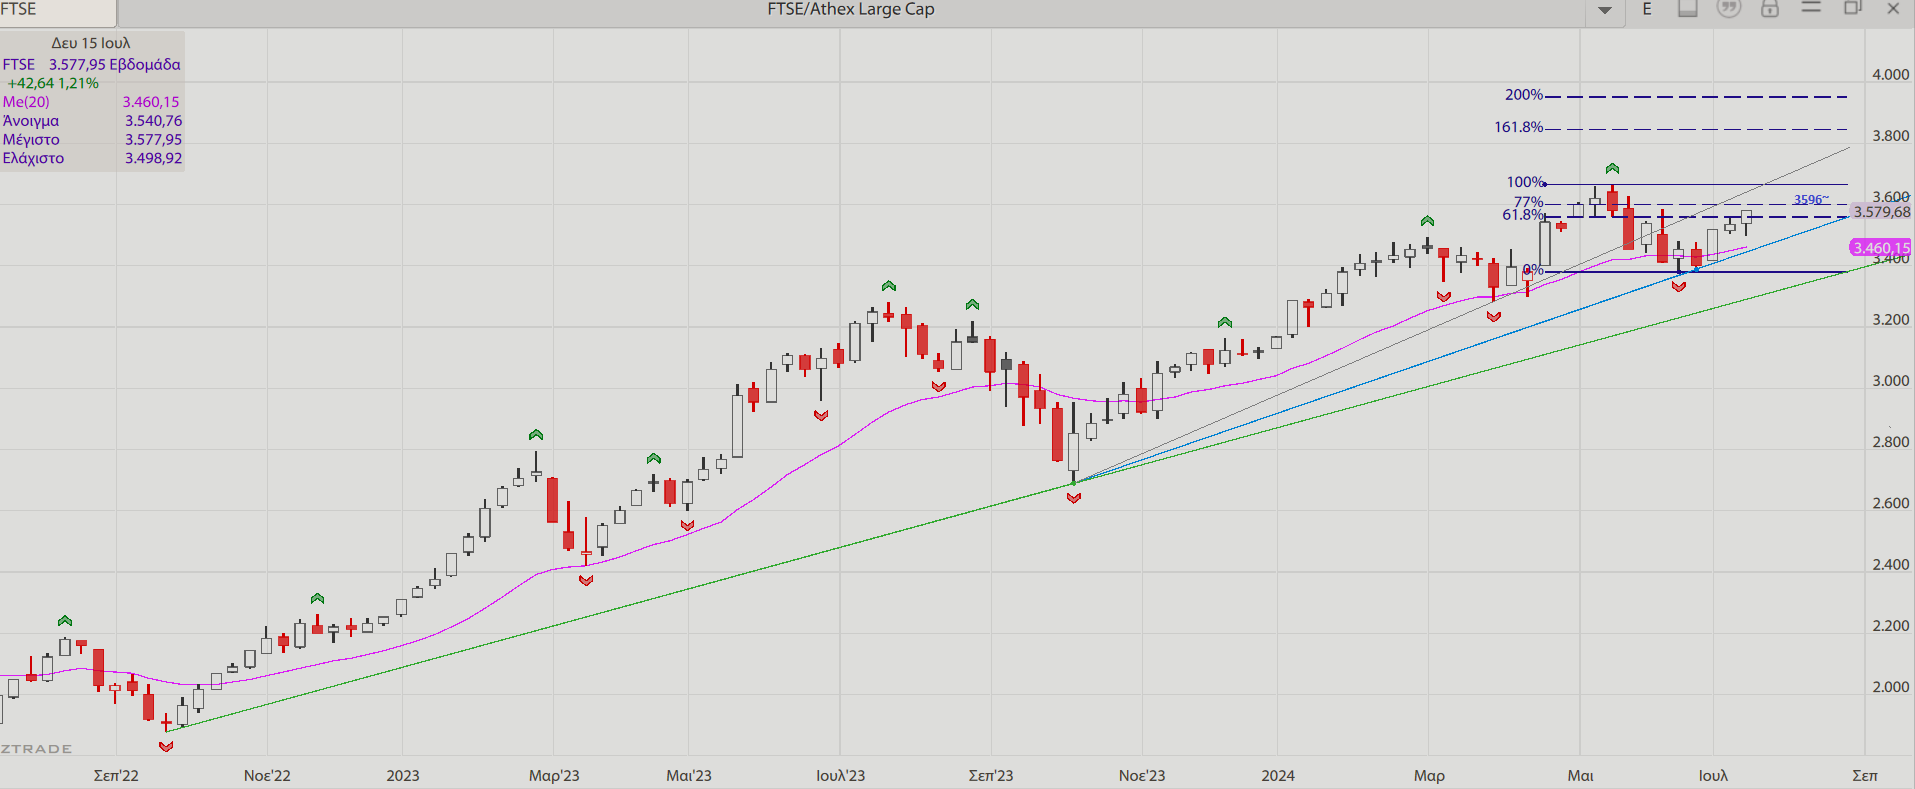Select the 0% Fibonacci level label
This screenshot has width=1915, height=789.
1534,269
